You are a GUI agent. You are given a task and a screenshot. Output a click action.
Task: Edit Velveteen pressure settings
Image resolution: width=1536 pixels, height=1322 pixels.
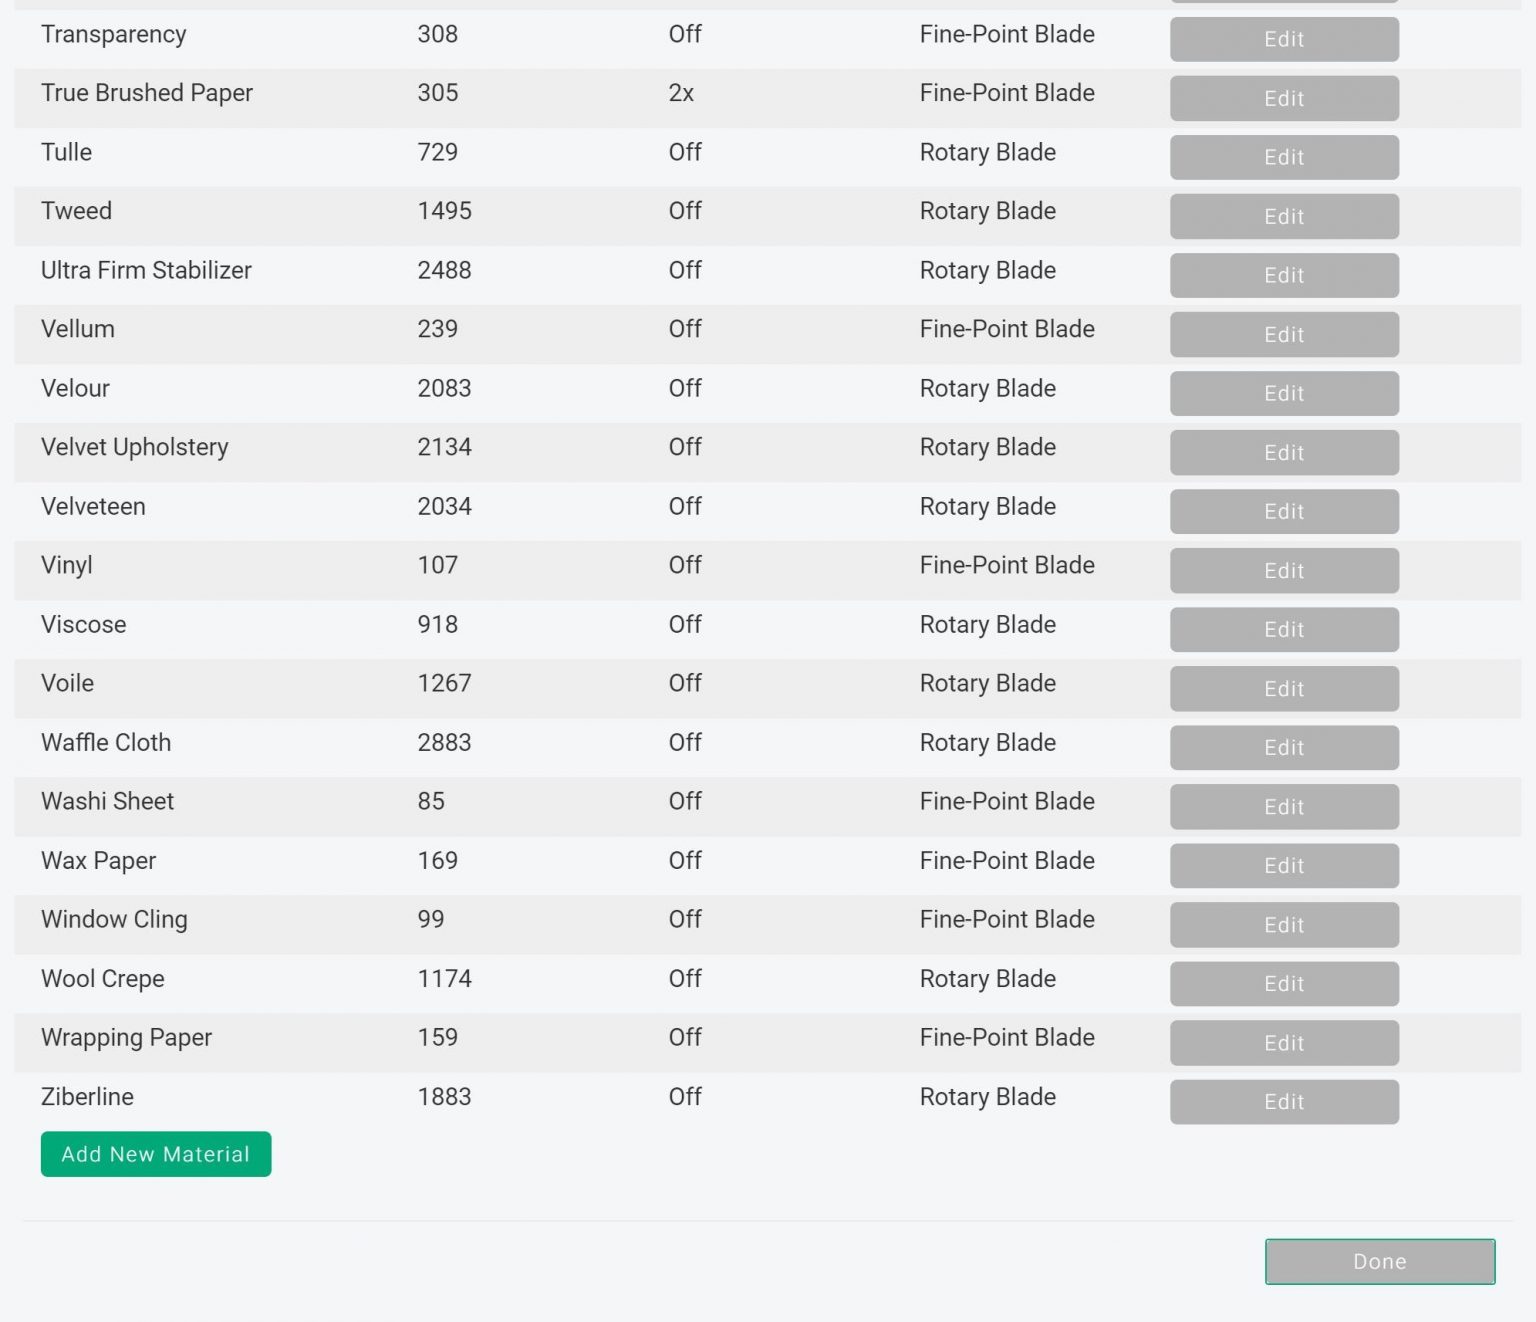[x=1284, y=511]
